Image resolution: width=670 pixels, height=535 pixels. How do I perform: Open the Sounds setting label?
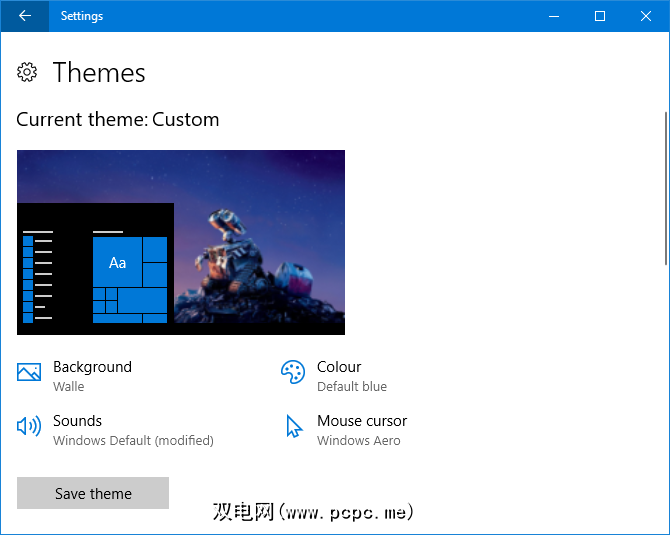(x=77, y=421)
